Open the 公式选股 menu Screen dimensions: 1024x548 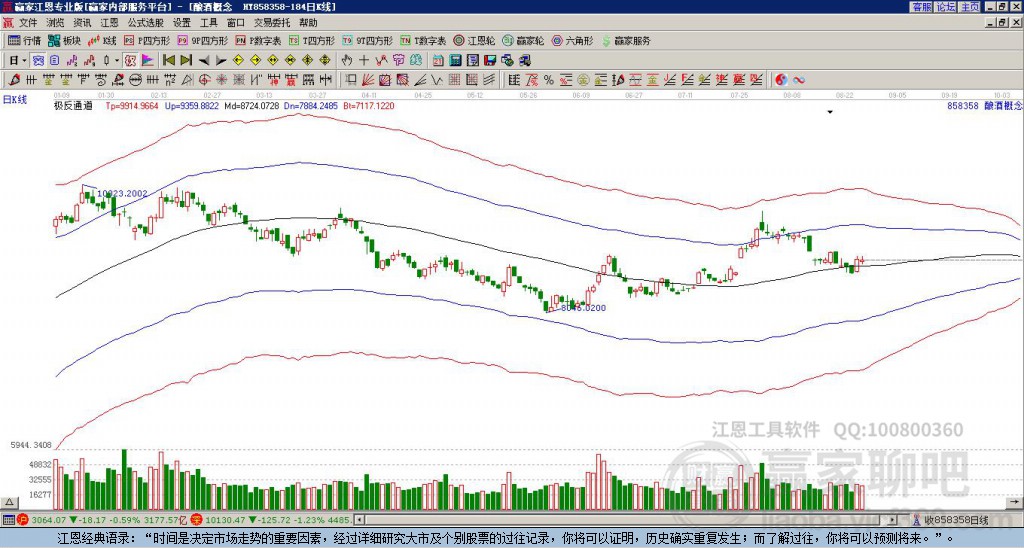click(x=146, y=23)
